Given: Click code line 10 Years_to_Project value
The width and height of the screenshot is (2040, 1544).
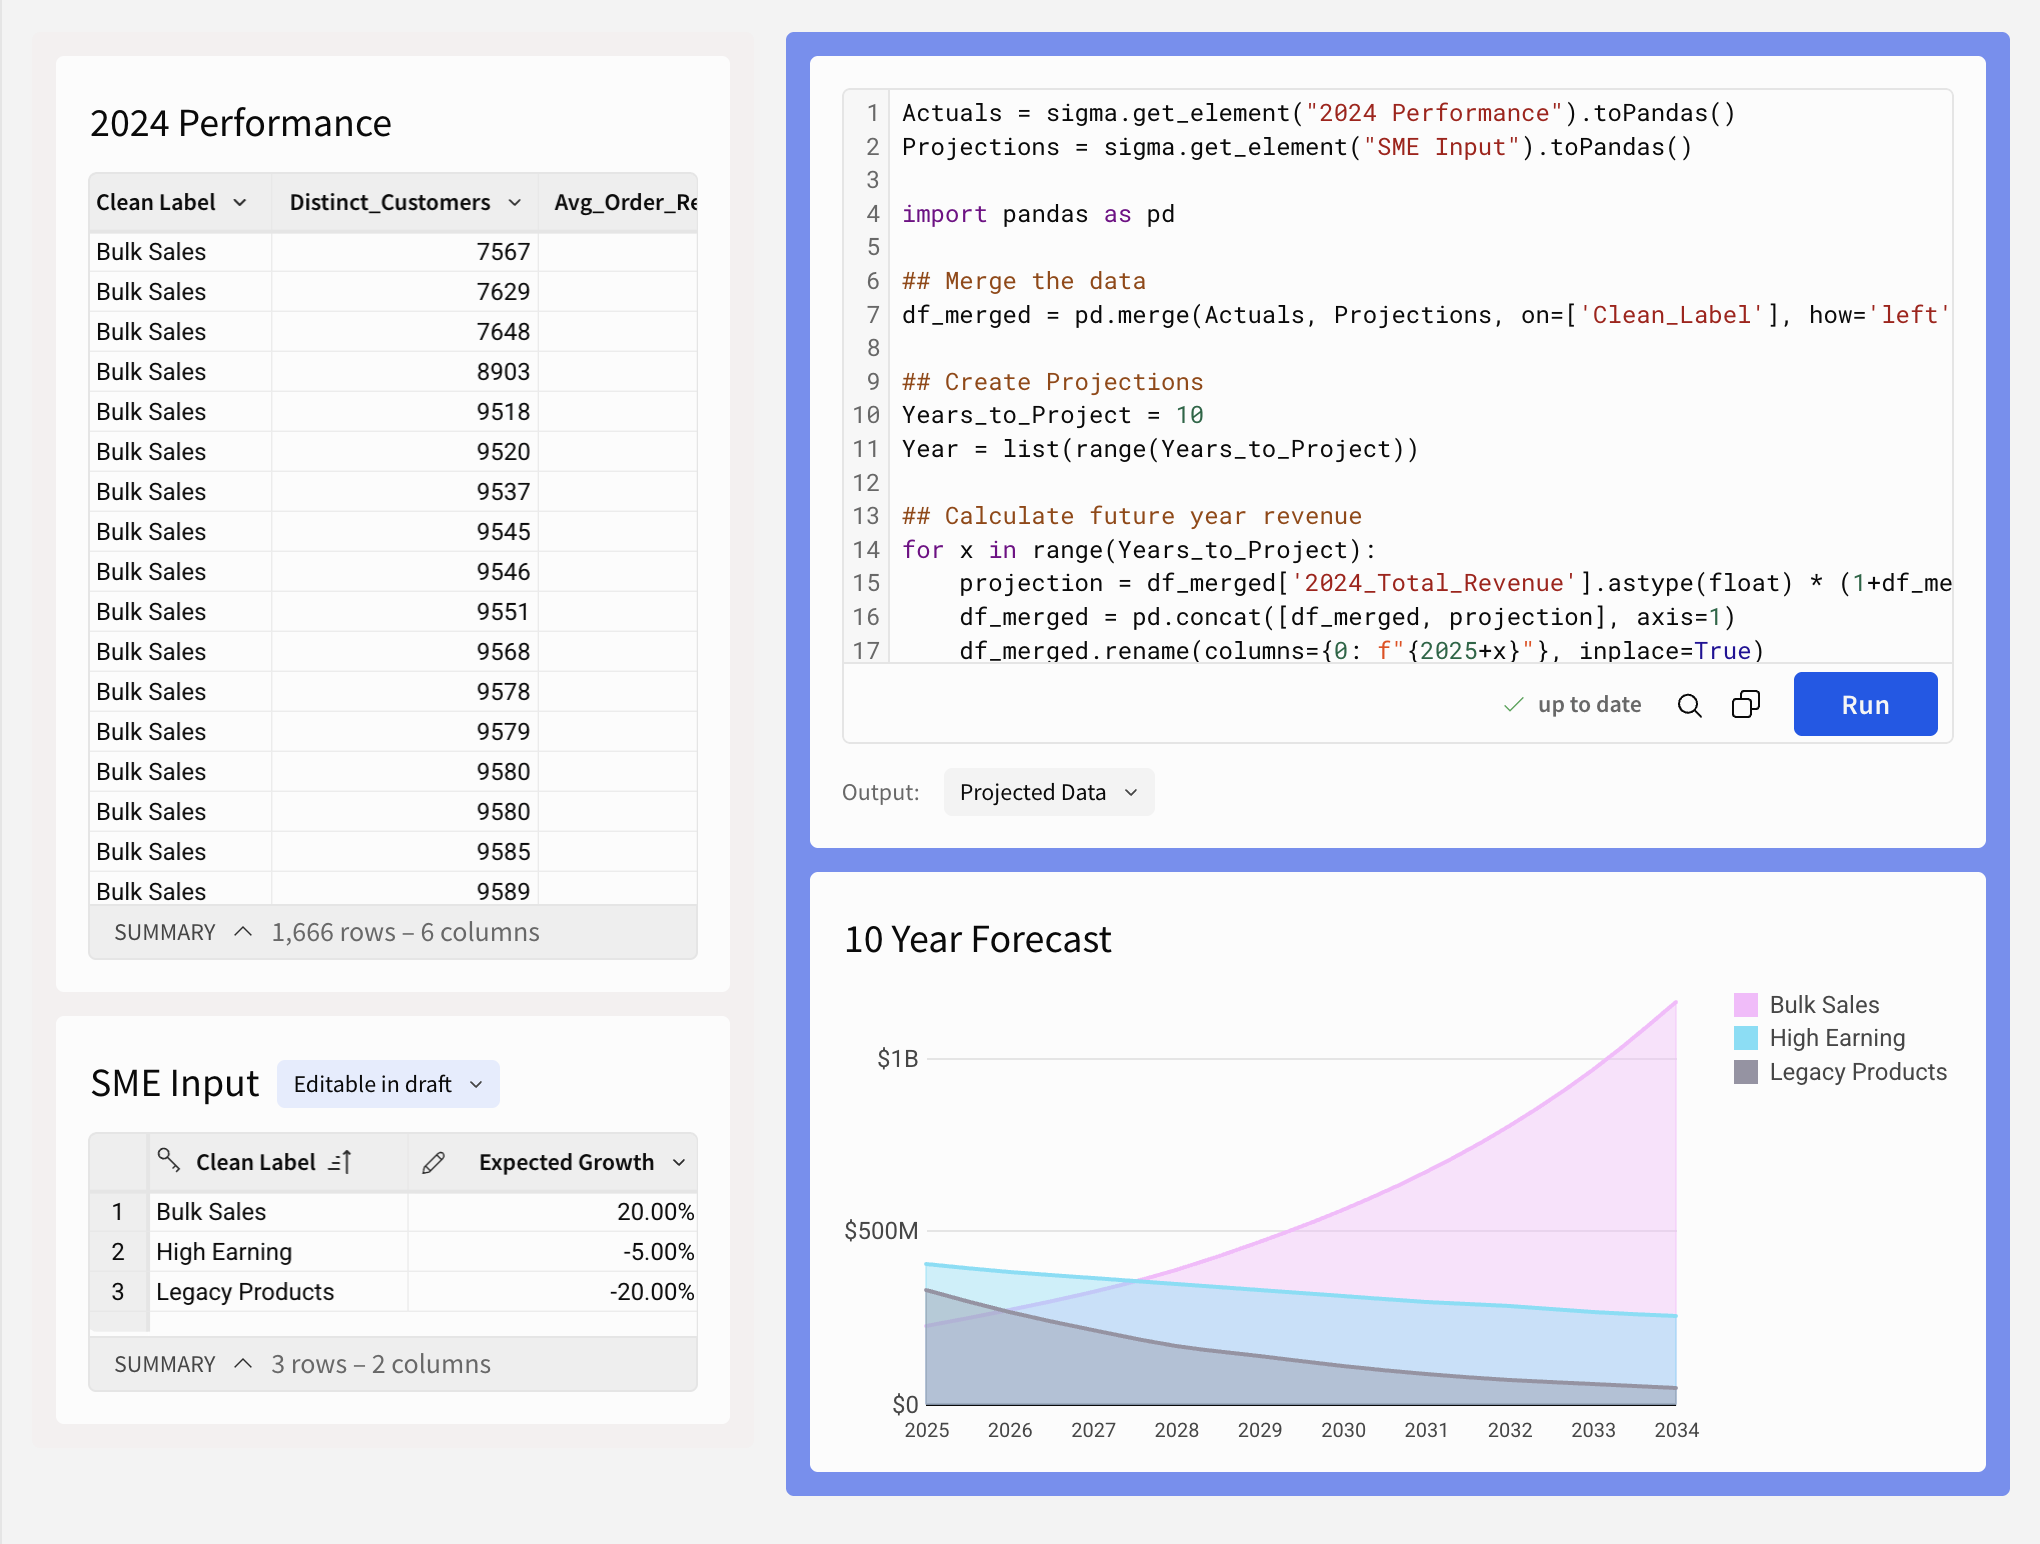Looking at the screenshot, I should [x=1189, y=415].
